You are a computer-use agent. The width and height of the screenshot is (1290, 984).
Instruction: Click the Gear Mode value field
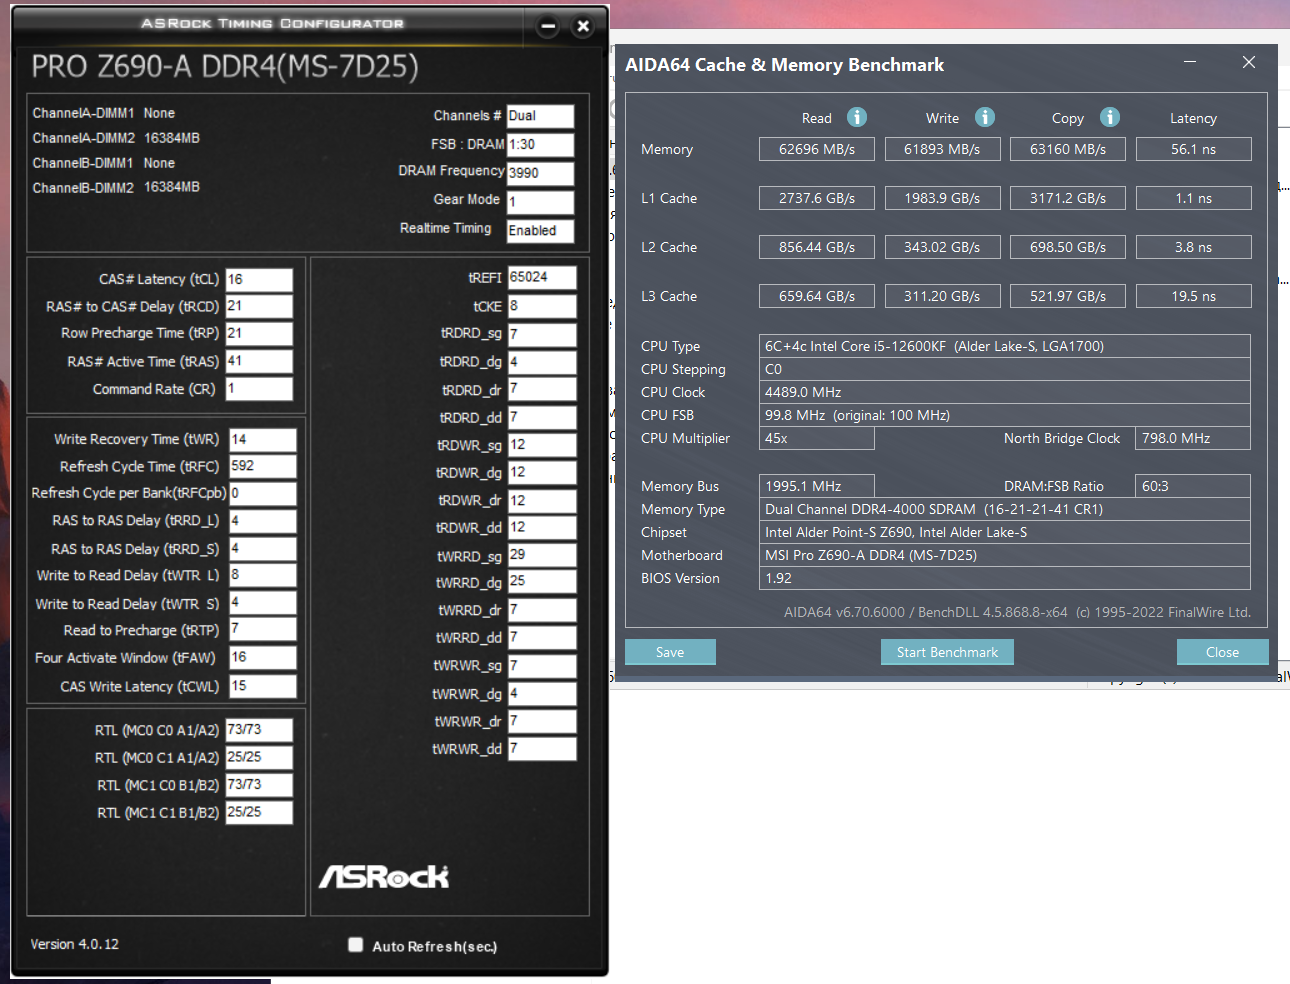tap(540, 202)
